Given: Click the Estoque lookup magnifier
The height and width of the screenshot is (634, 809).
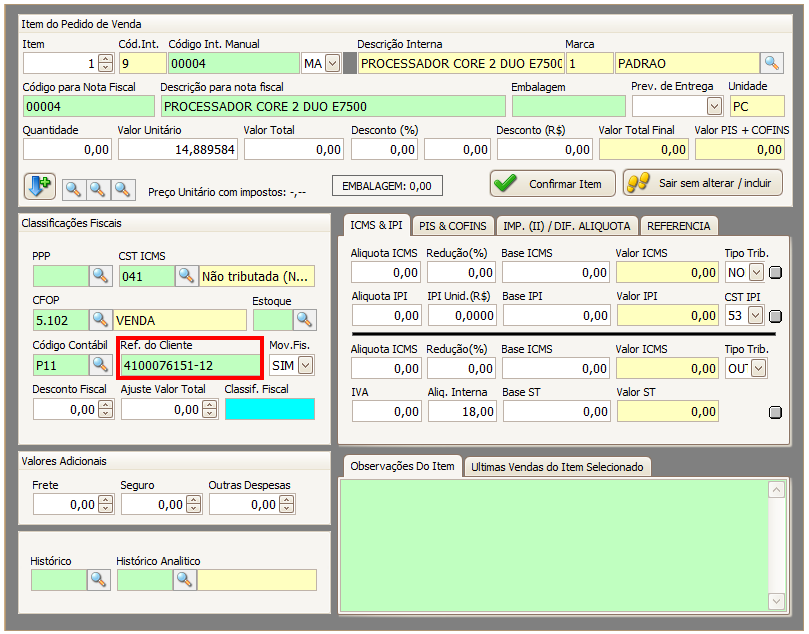Looking at the screenshot, I should click(304, 320).
